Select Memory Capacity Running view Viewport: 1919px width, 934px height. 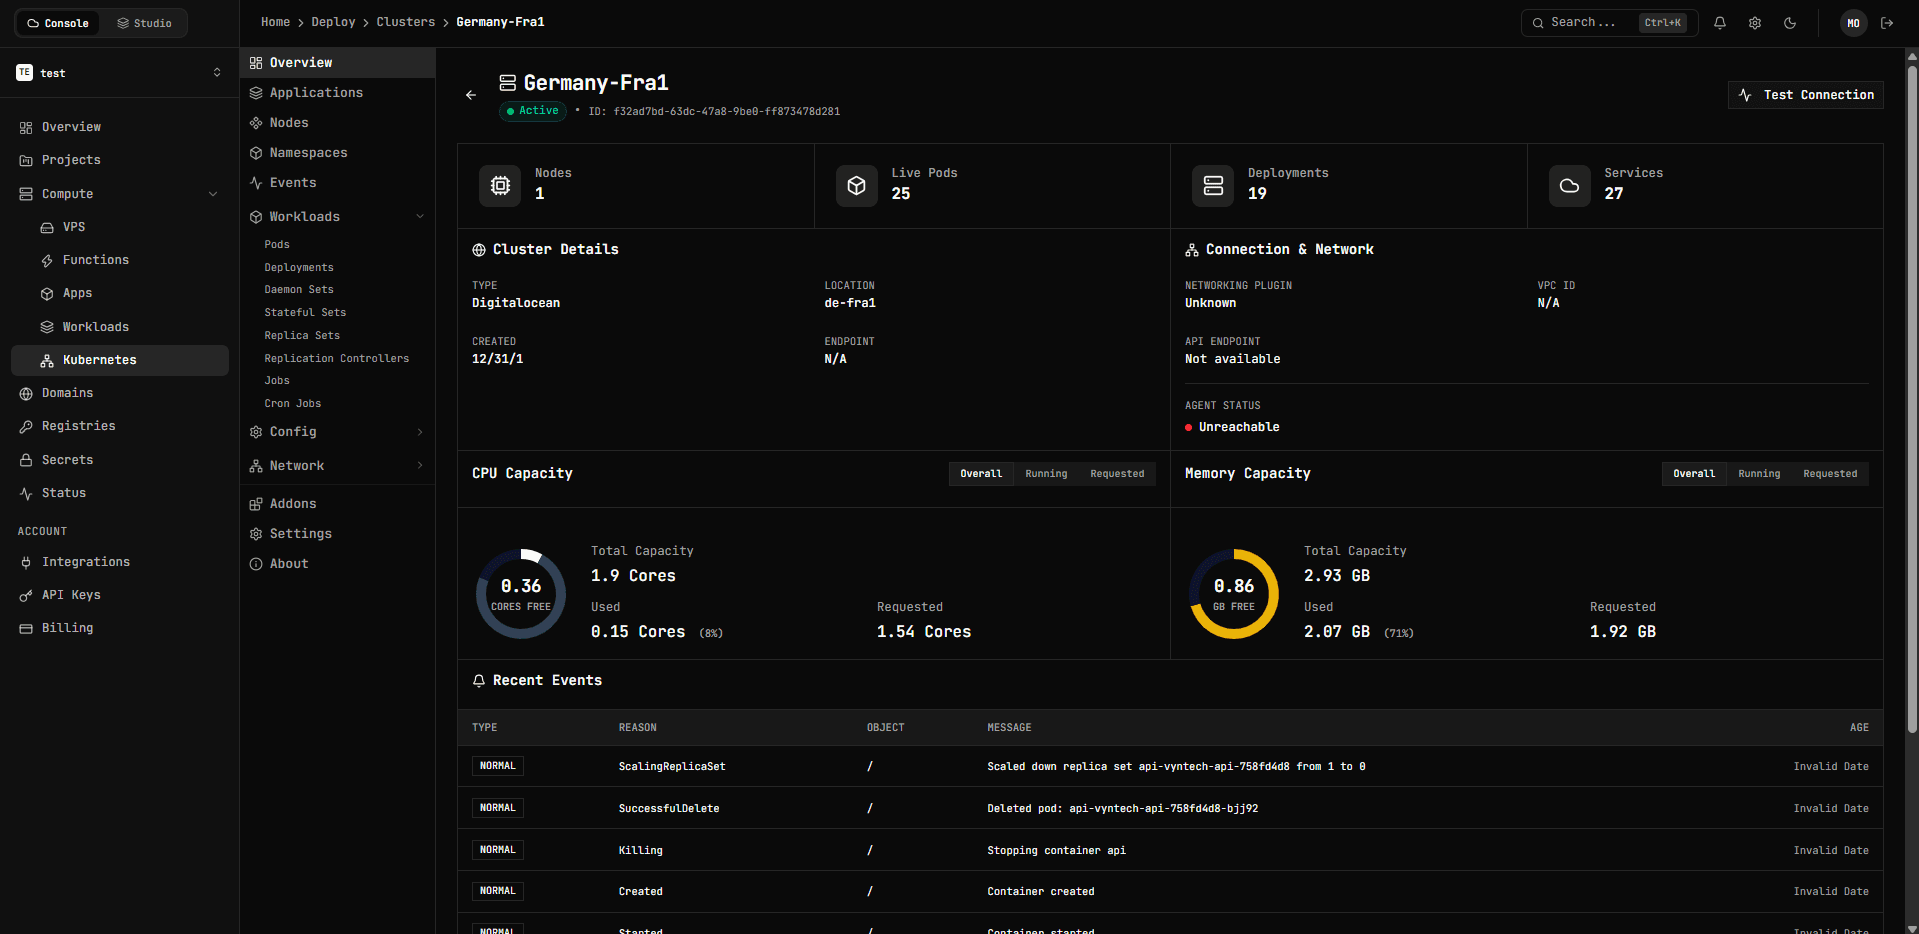coord(1759,474)
